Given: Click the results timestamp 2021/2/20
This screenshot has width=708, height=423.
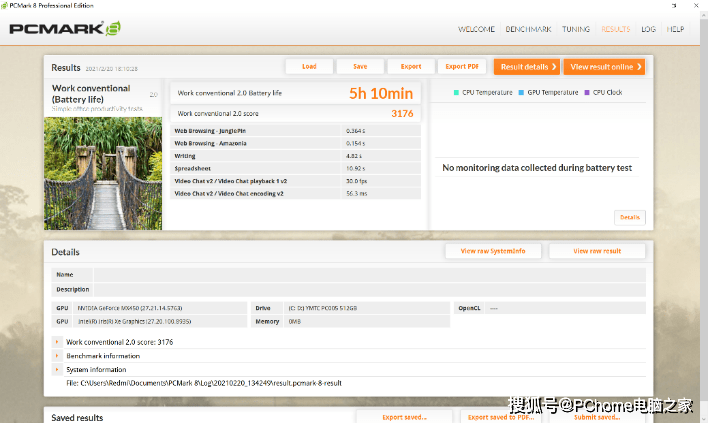Looking at the screenshot, I should tap(112, 69).
